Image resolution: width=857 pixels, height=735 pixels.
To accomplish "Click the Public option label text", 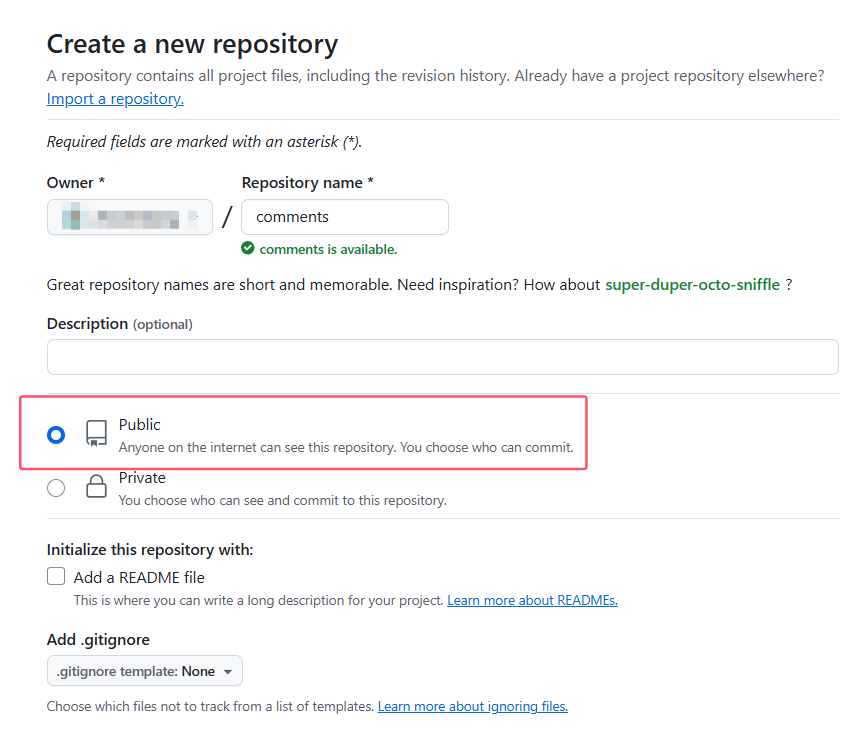I will [x=139, y=425].
